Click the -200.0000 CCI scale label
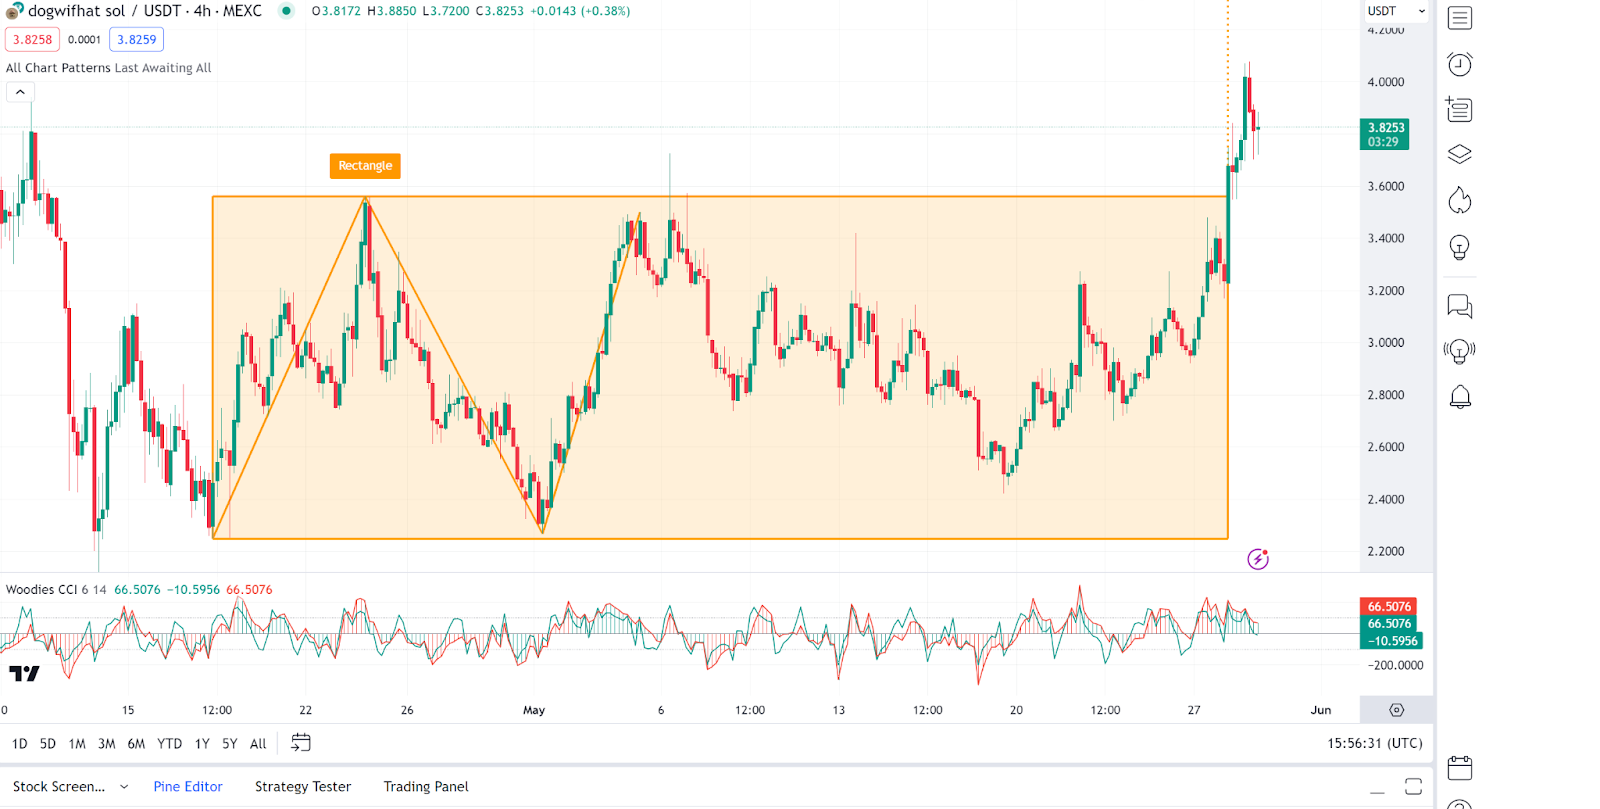Viewport: 1600px width, 809px height. pos(1395,665)
